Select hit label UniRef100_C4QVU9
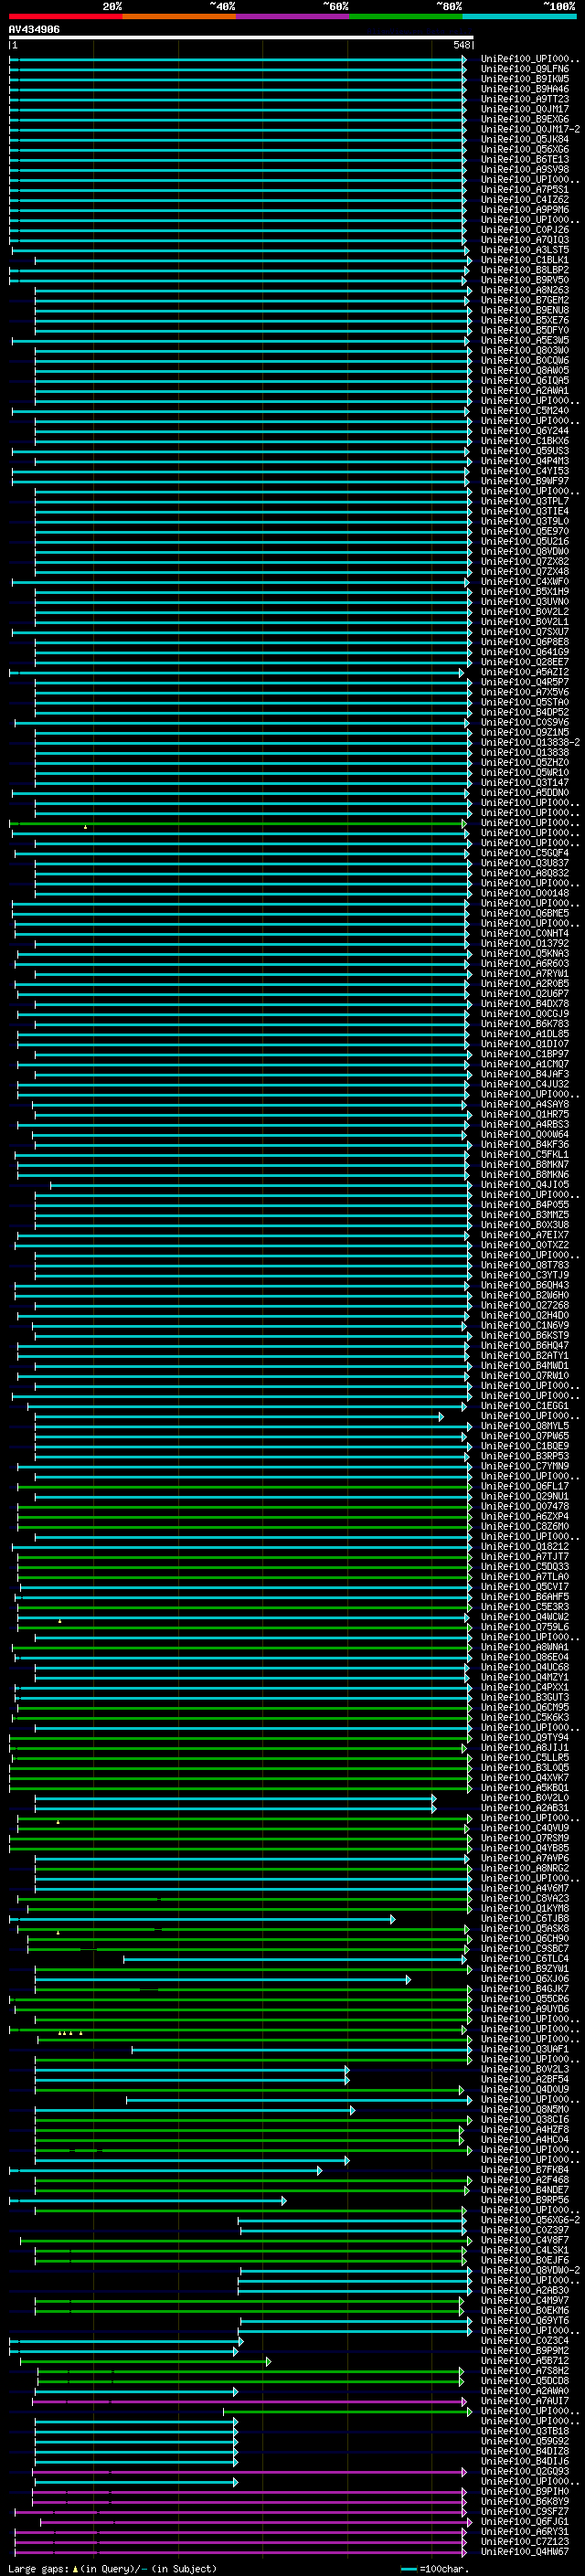Screen dimensions: 585x2576 point(525,1828)
